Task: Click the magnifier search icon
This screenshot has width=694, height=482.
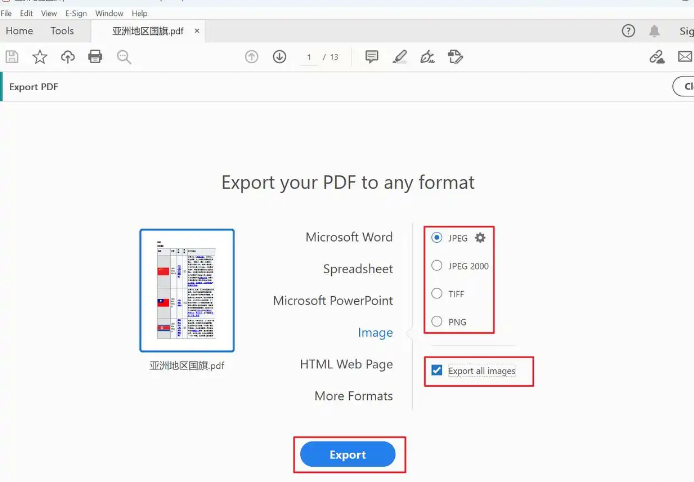Action: [123, 57]
